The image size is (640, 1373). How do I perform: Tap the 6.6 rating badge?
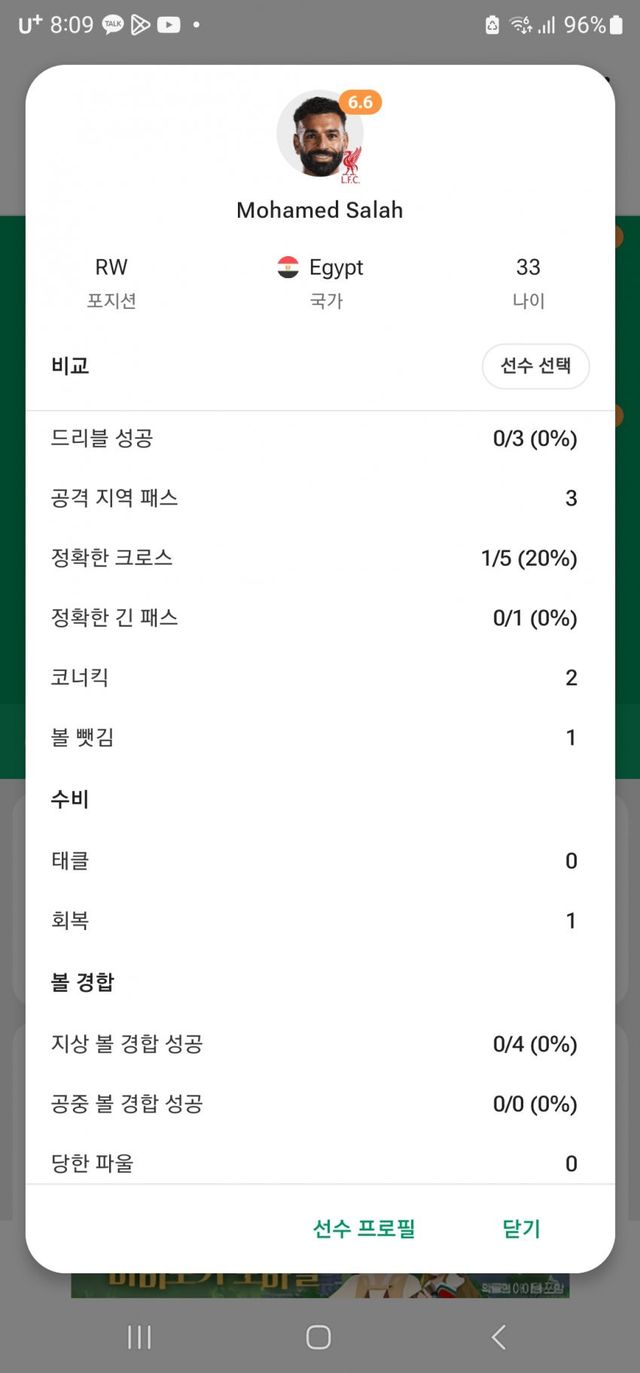(360, 103)
